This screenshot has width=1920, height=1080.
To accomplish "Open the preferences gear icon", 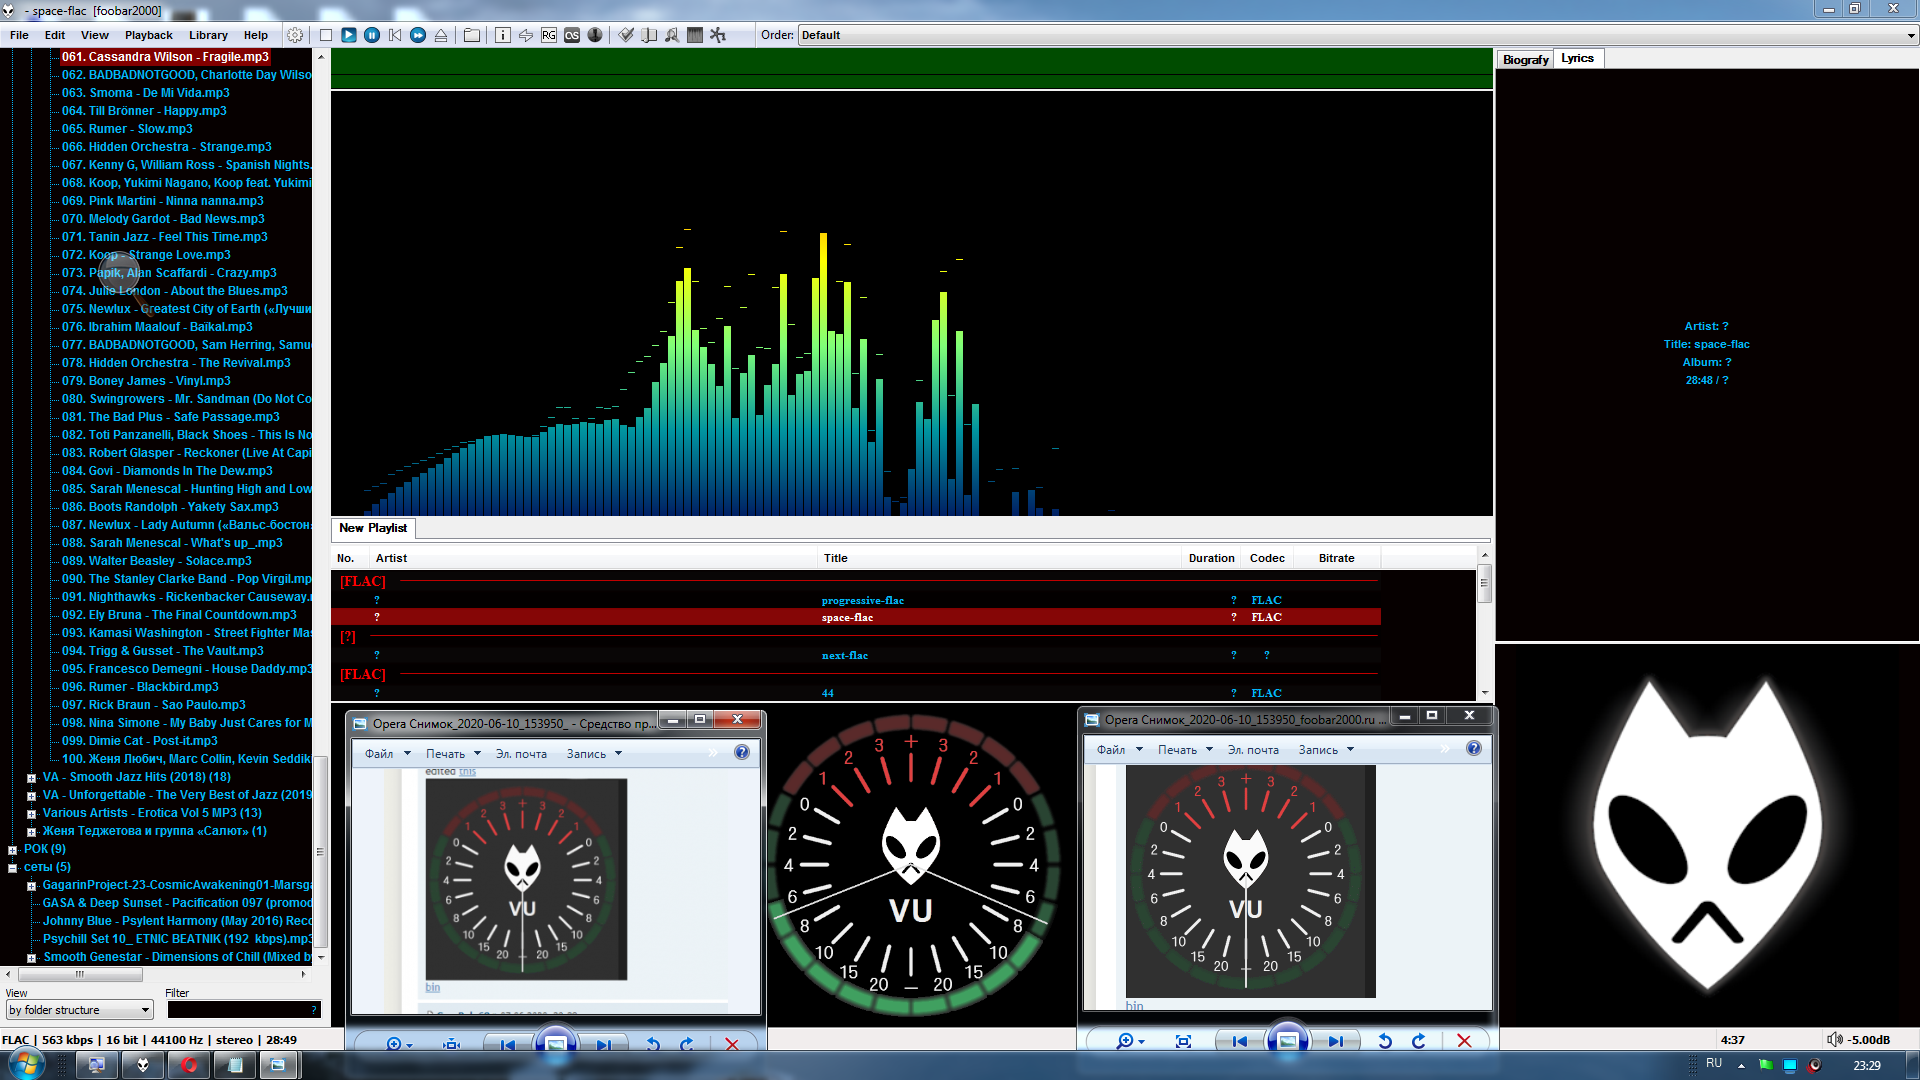I will pos(295,35).
